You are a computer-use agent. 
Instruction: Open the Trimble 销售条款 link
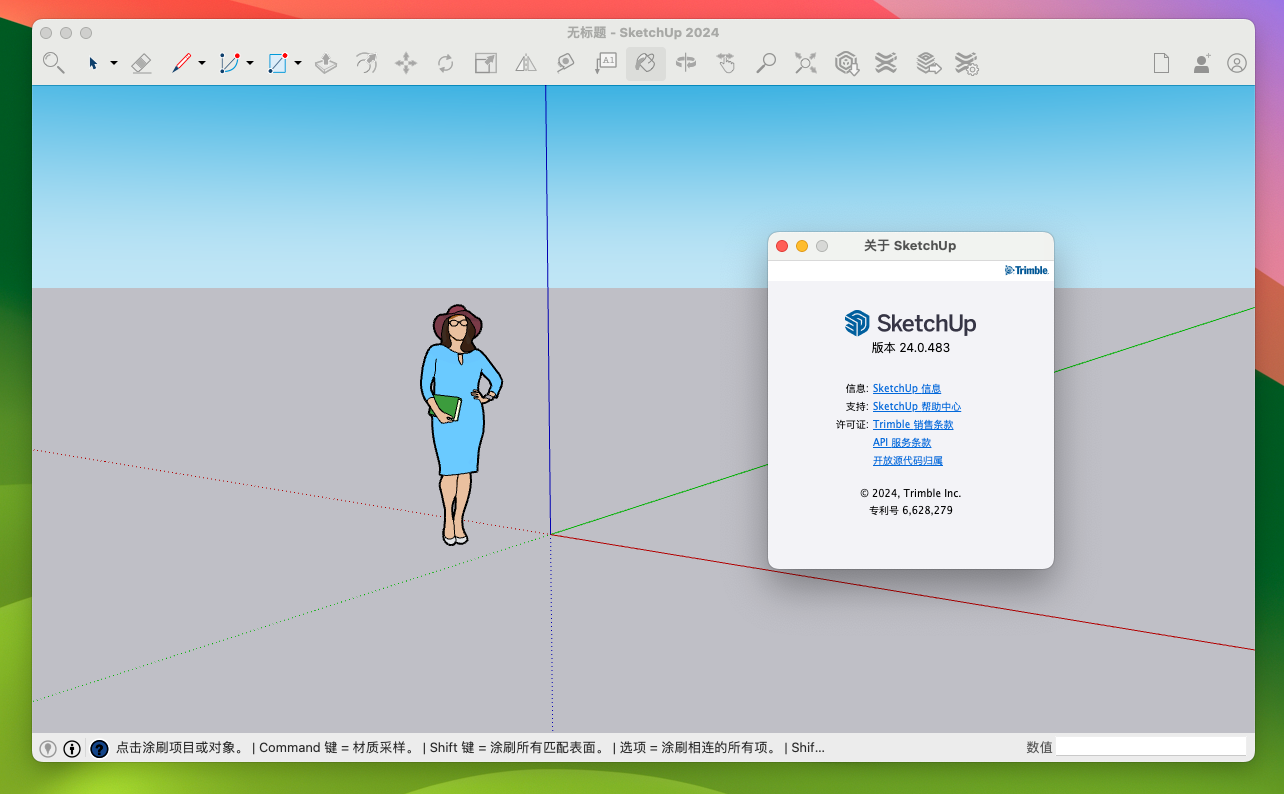click(913, 424)
